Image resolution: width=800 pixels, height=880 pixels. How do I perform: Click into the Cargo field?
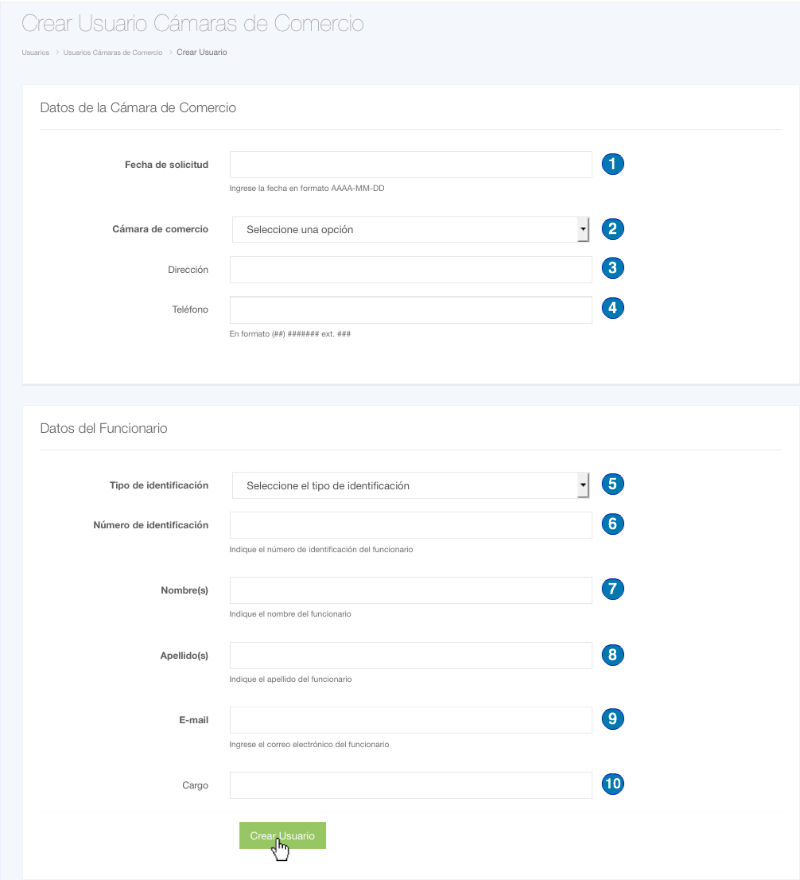pos(410,785)
